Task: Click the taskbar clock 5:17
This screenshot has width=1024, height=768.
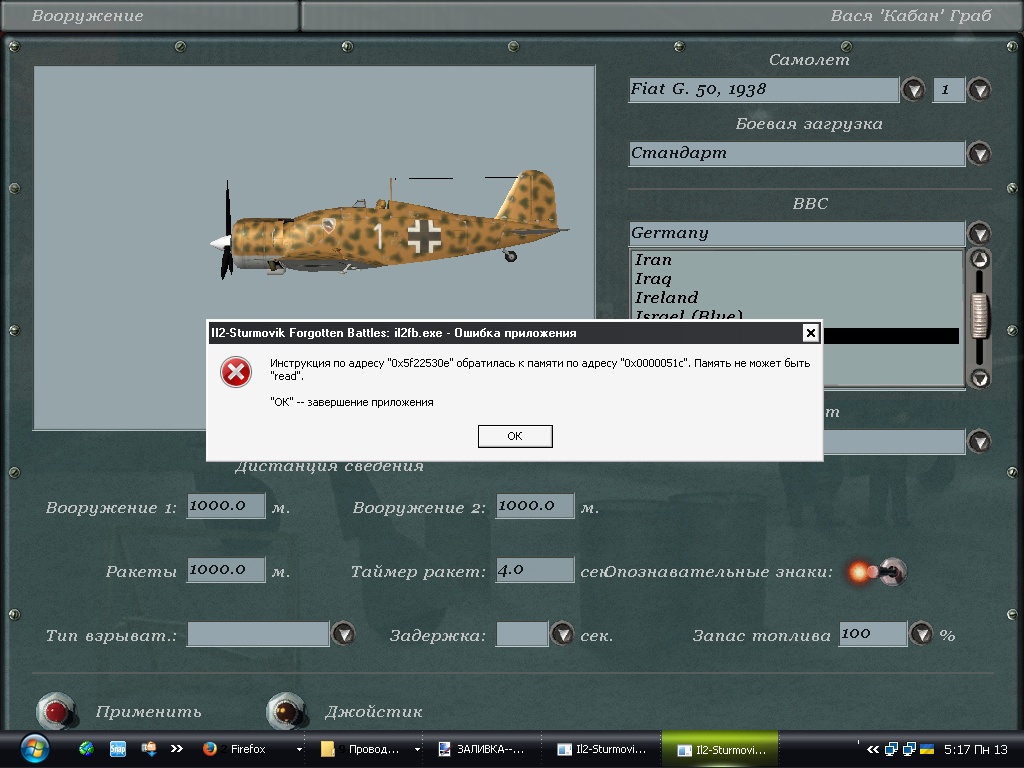Action: click(x=976, y=750)
